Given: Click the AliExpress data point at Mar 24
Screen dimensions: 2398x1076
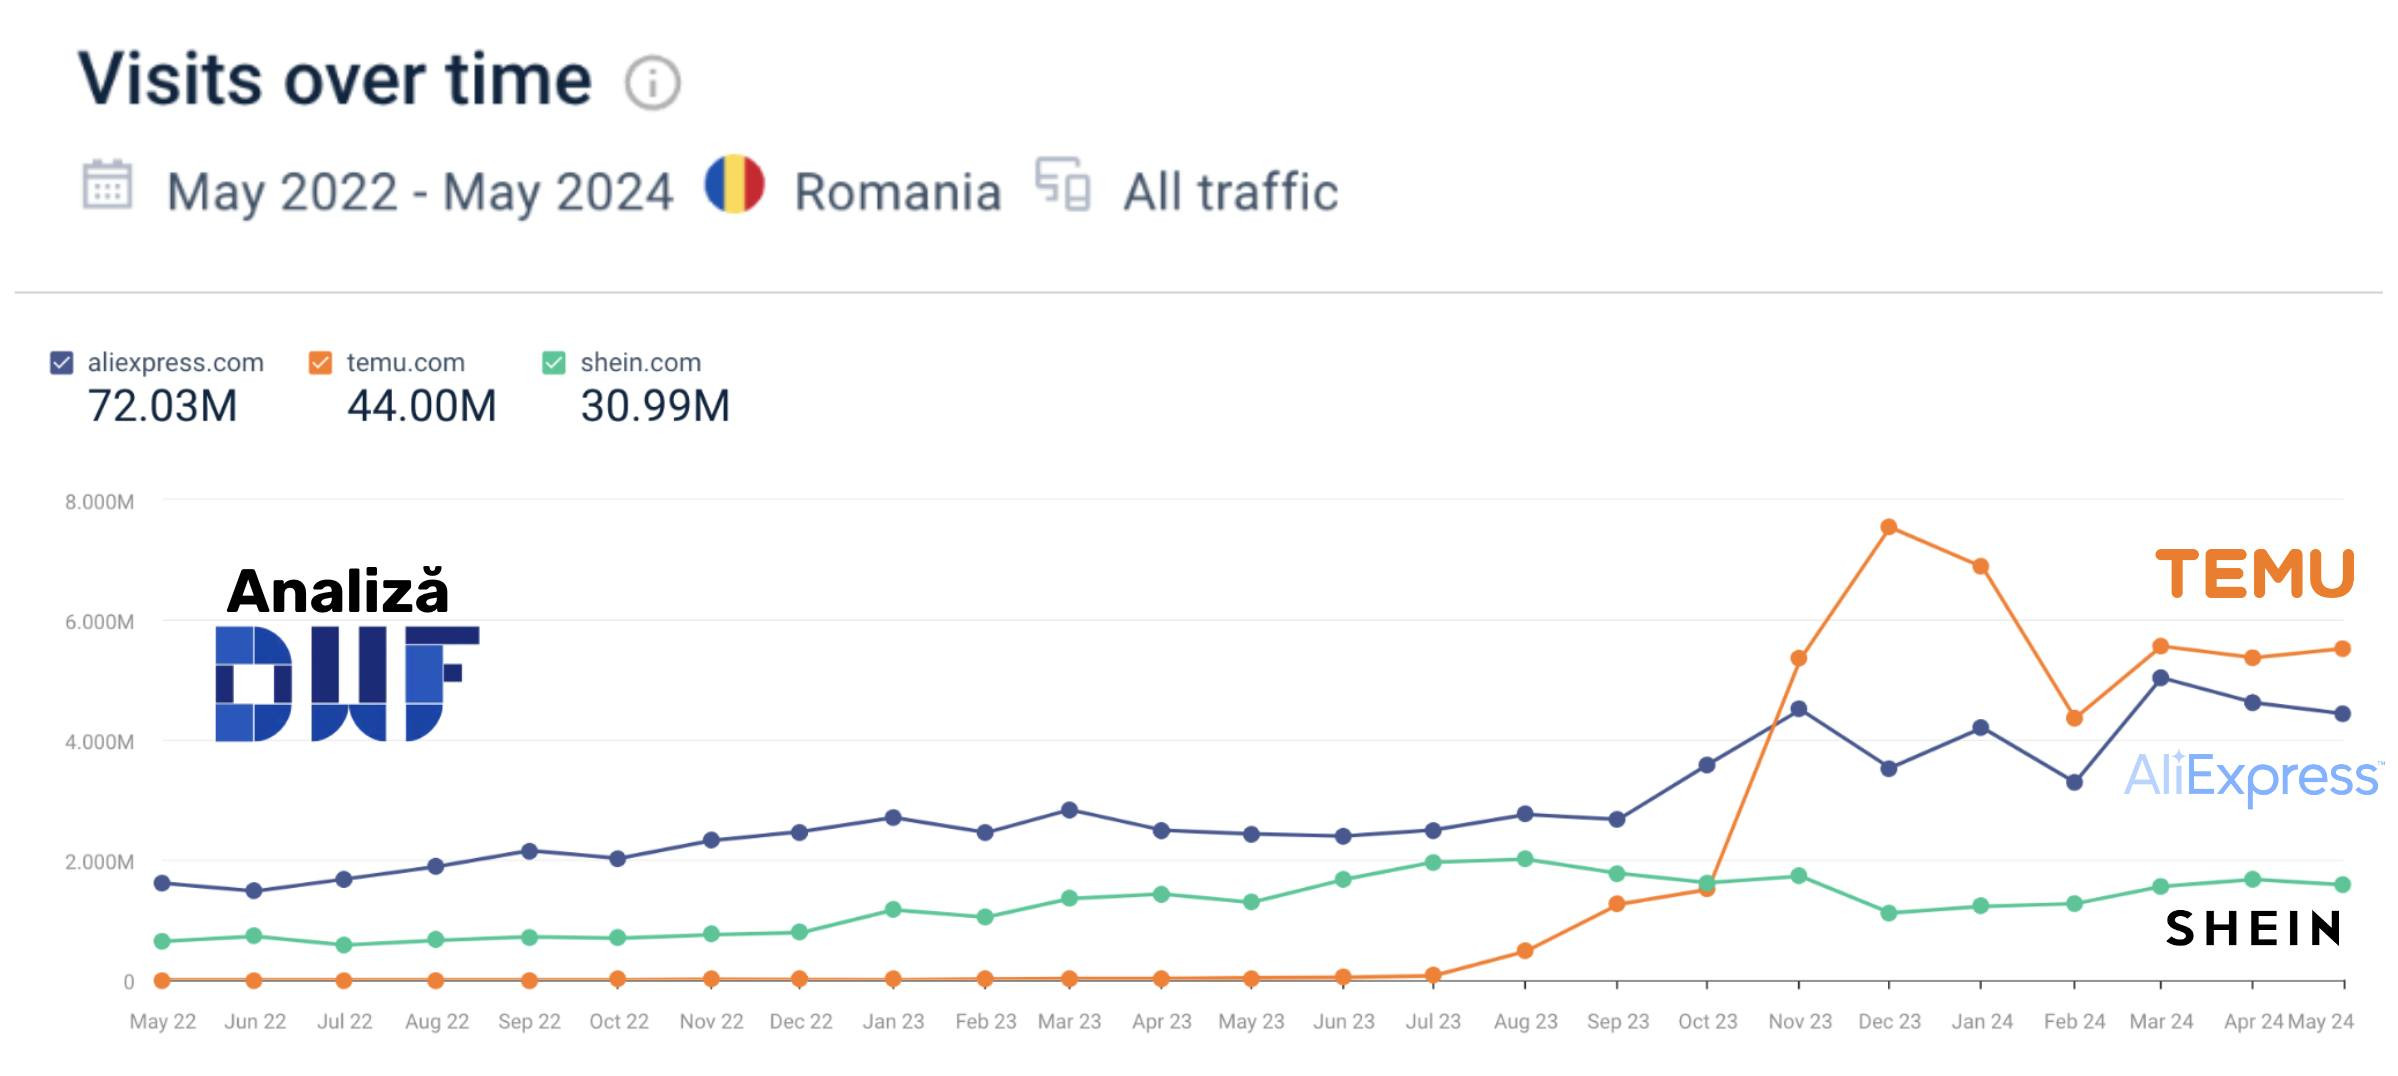Looking at the screenshot, I should tap(2160, 678).
